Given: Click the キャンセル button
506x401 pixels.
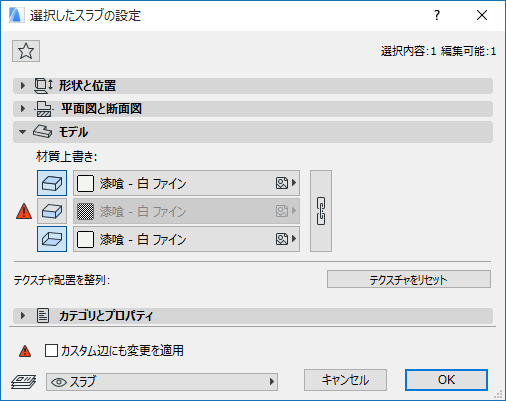Looking at the screenshot, I should 345,380.
